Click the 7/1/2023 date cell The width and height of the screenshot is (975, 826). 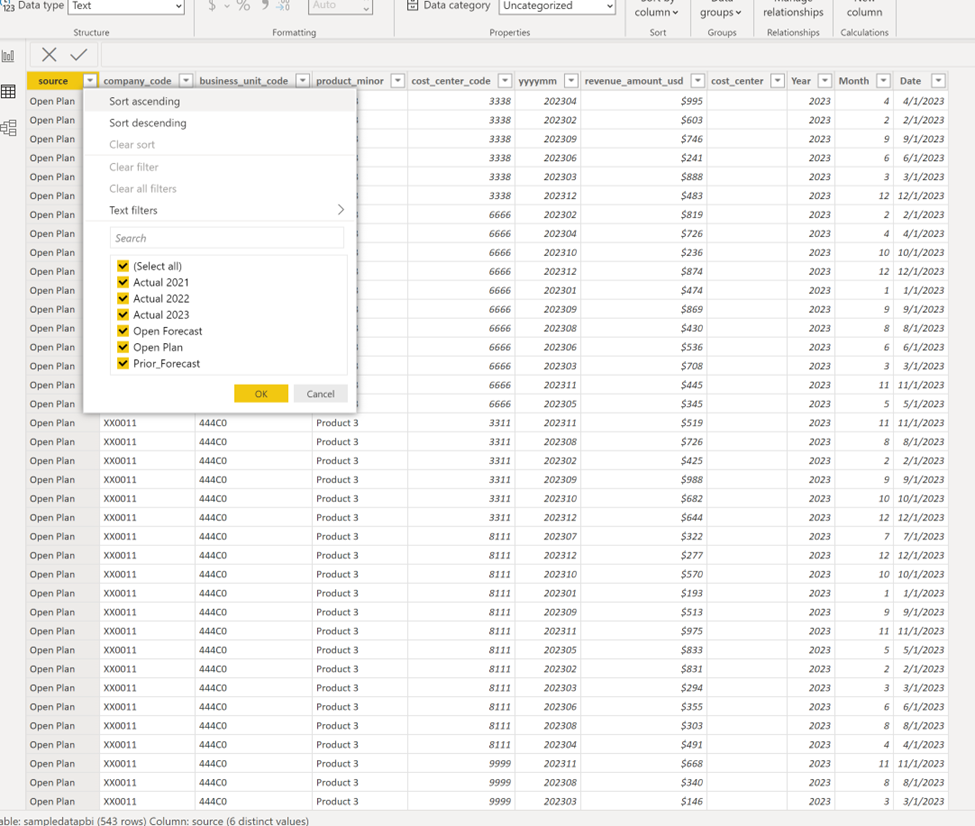[x=920, y=536]
